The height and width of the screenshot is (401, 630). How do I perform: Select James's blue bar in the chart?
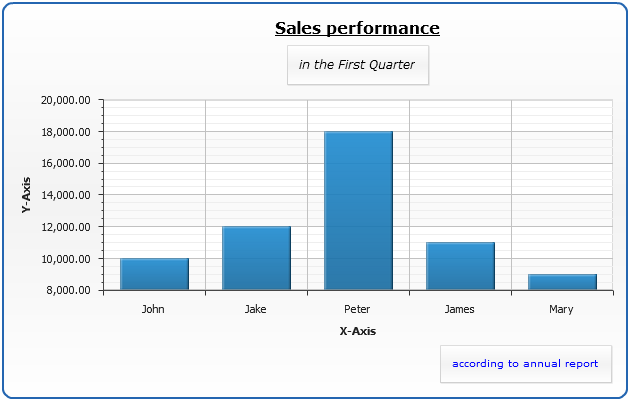(x=460, y=267)
